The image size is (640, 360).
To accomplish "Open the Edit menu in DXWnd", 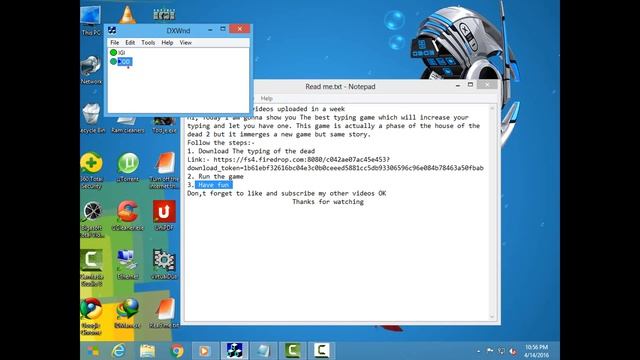I will [x=130, y=42].
